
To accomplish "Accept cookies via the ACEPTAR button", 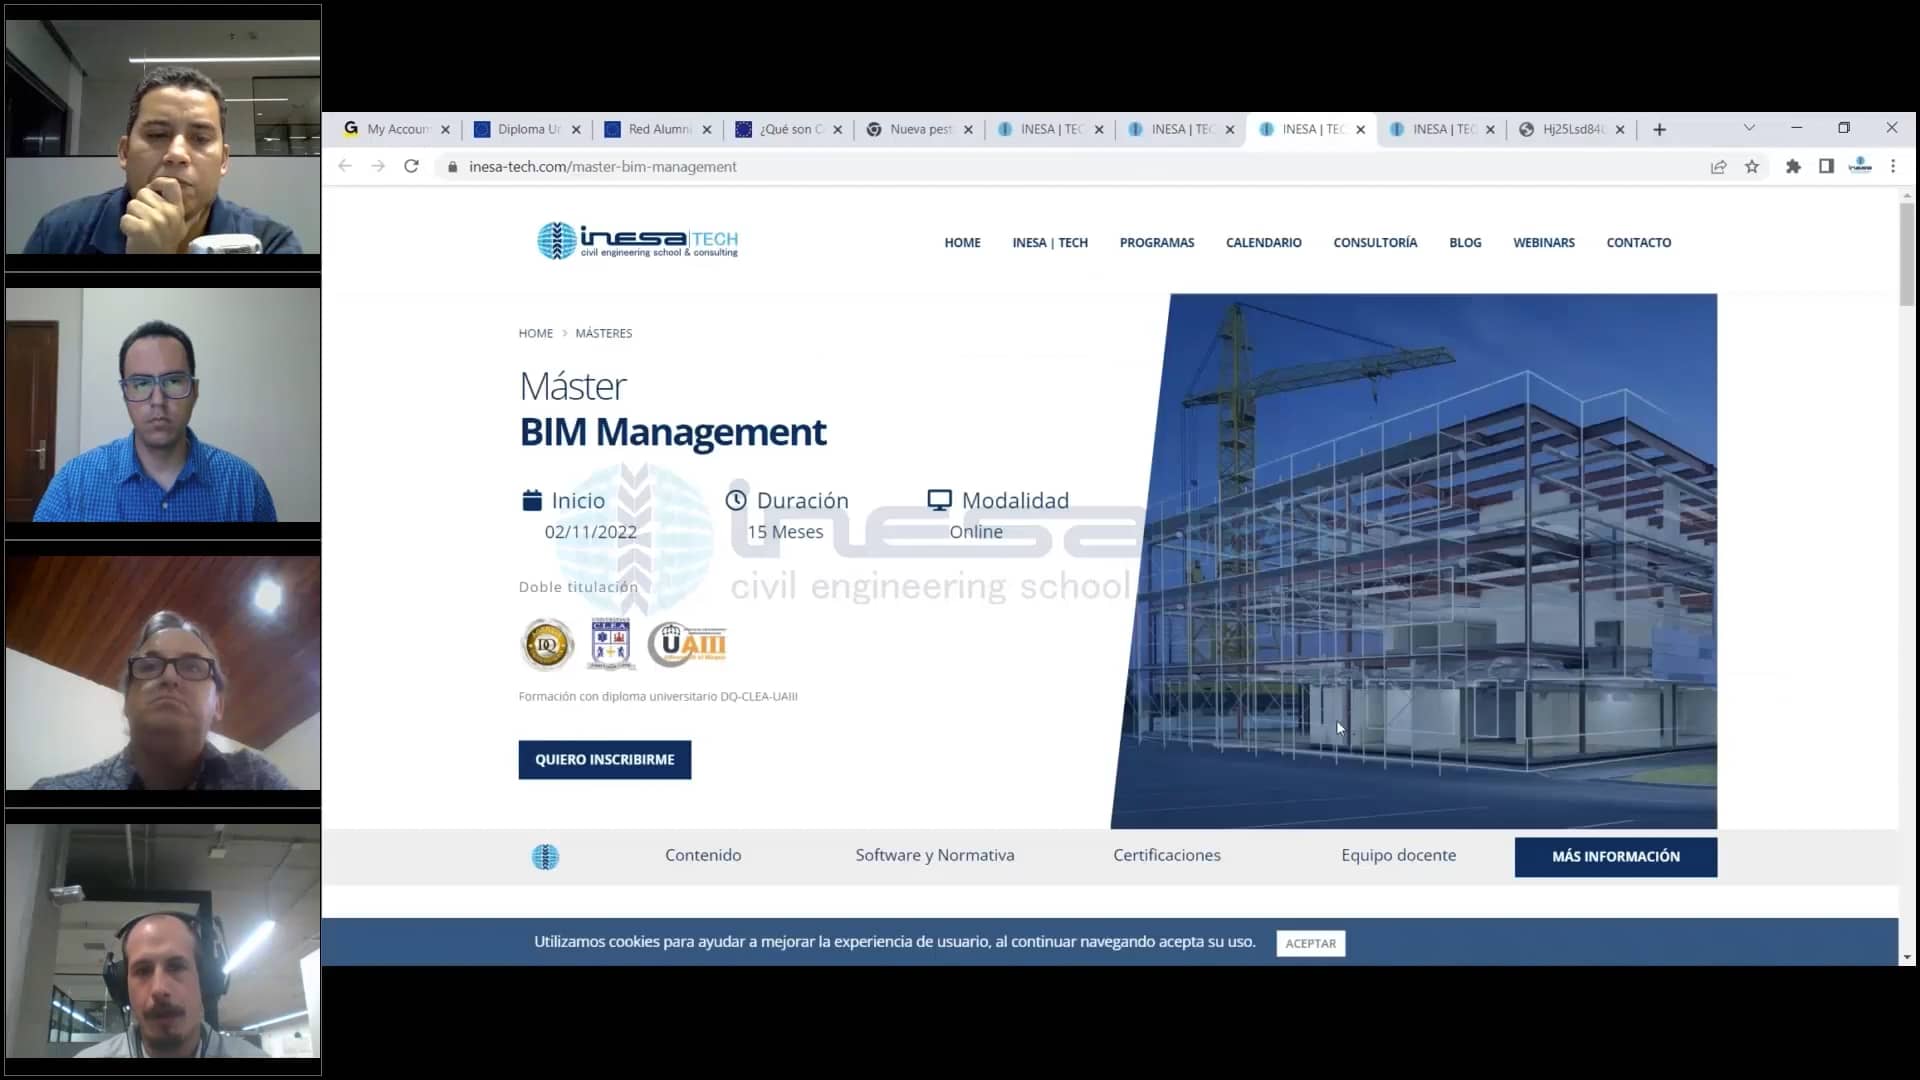I will [x=1310, y=943].
